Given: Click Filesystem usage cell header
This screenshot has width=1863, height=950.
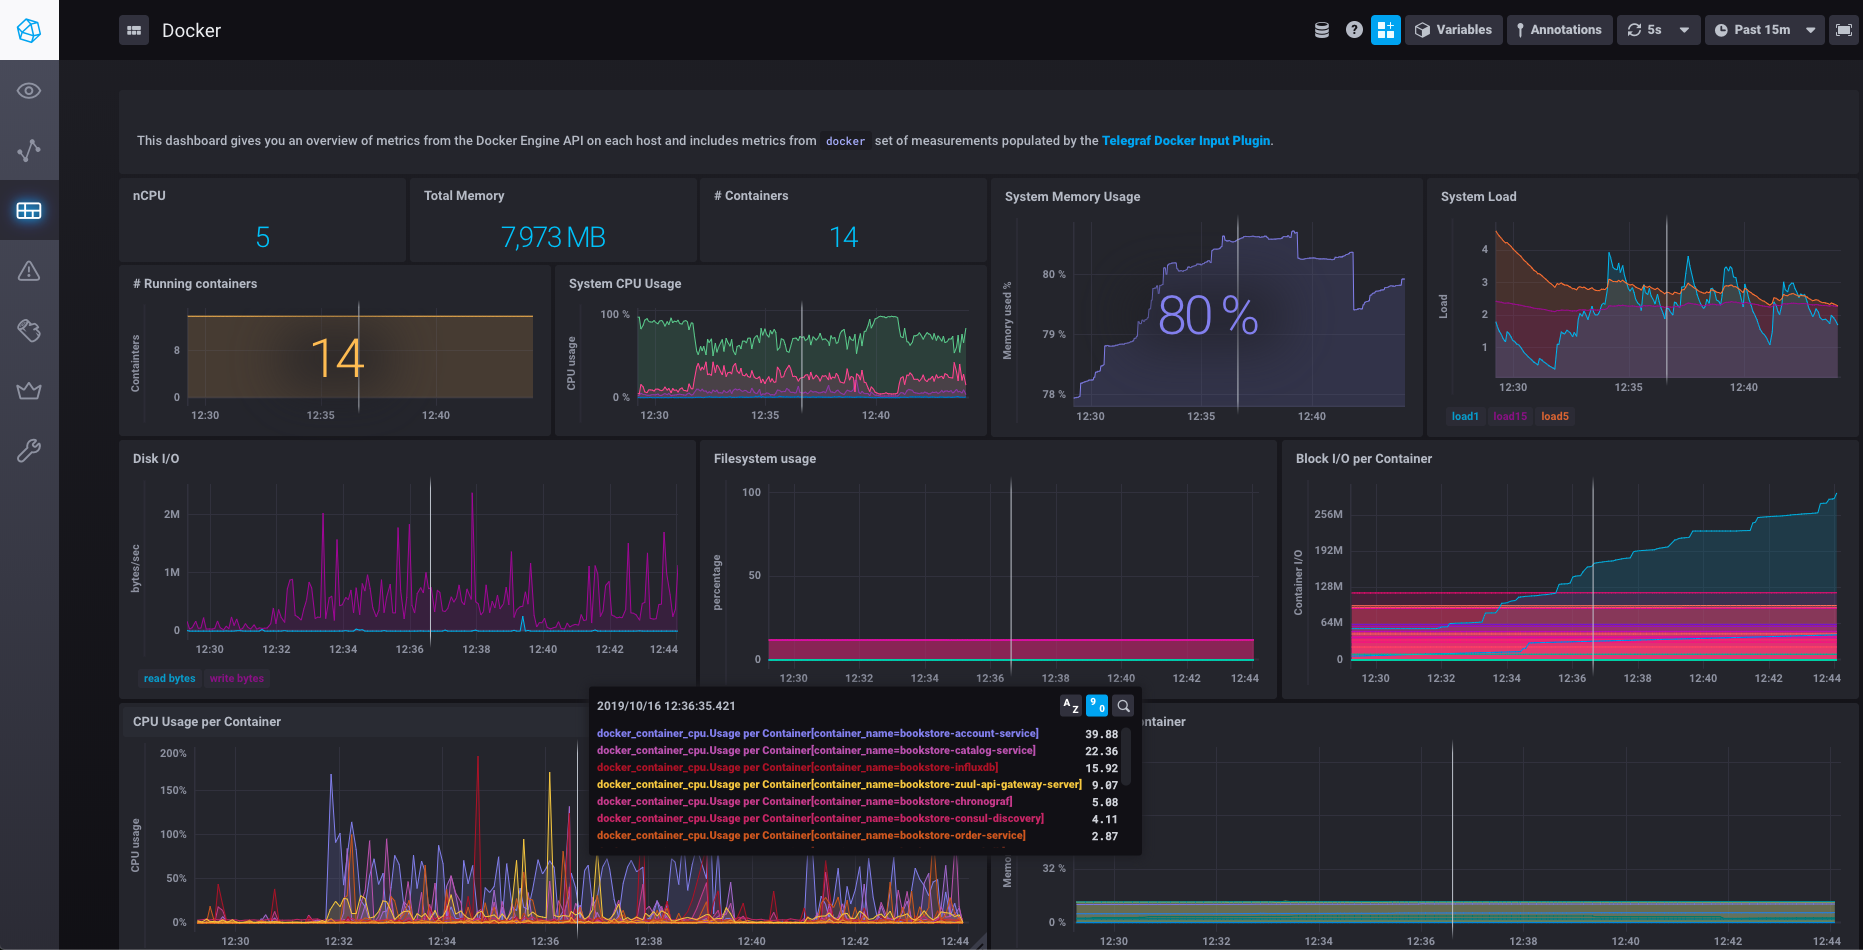Looking at the screenshot, I should point(765,459).
